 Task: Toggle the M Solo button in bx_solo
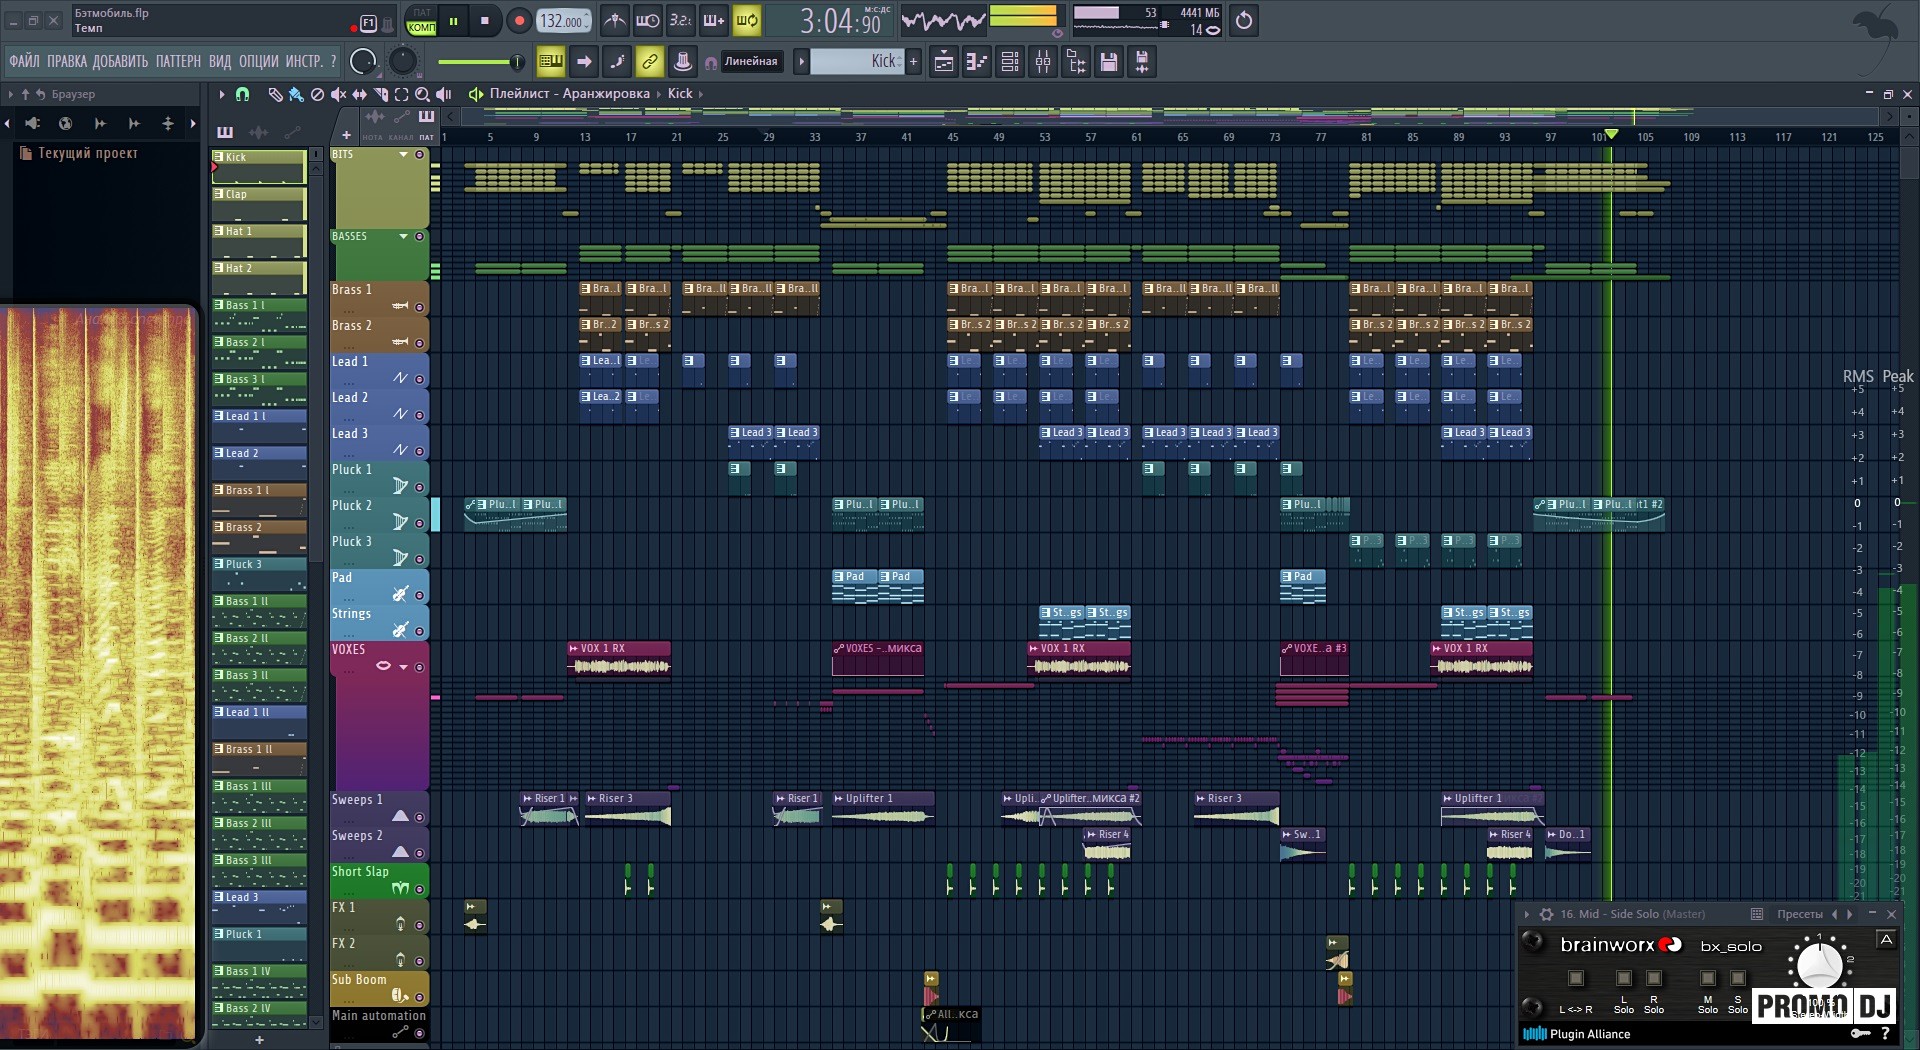pyautogui.click(x=1707, y=979)
